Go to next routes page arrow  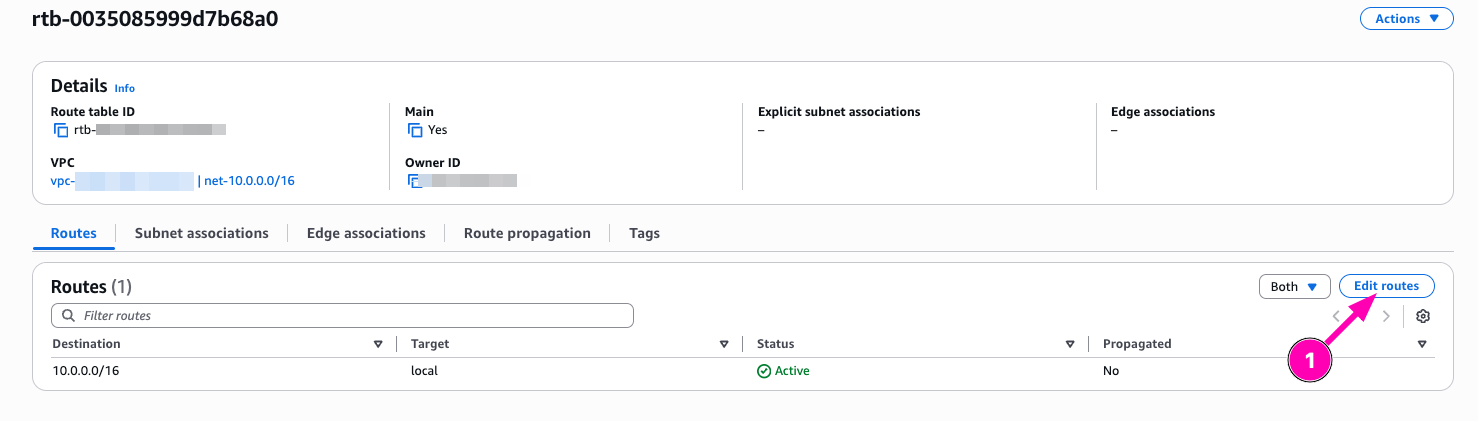(x=1386, y=316)
